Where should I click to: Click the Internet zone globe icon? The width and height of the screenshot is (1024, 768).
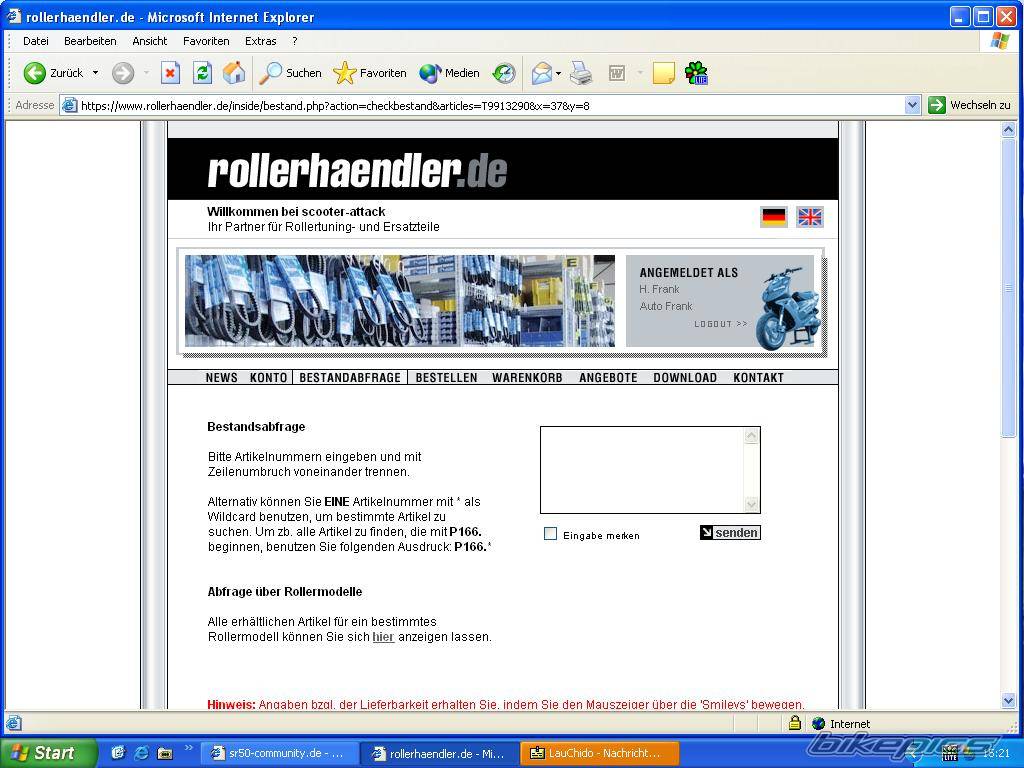tap(818, 724)
